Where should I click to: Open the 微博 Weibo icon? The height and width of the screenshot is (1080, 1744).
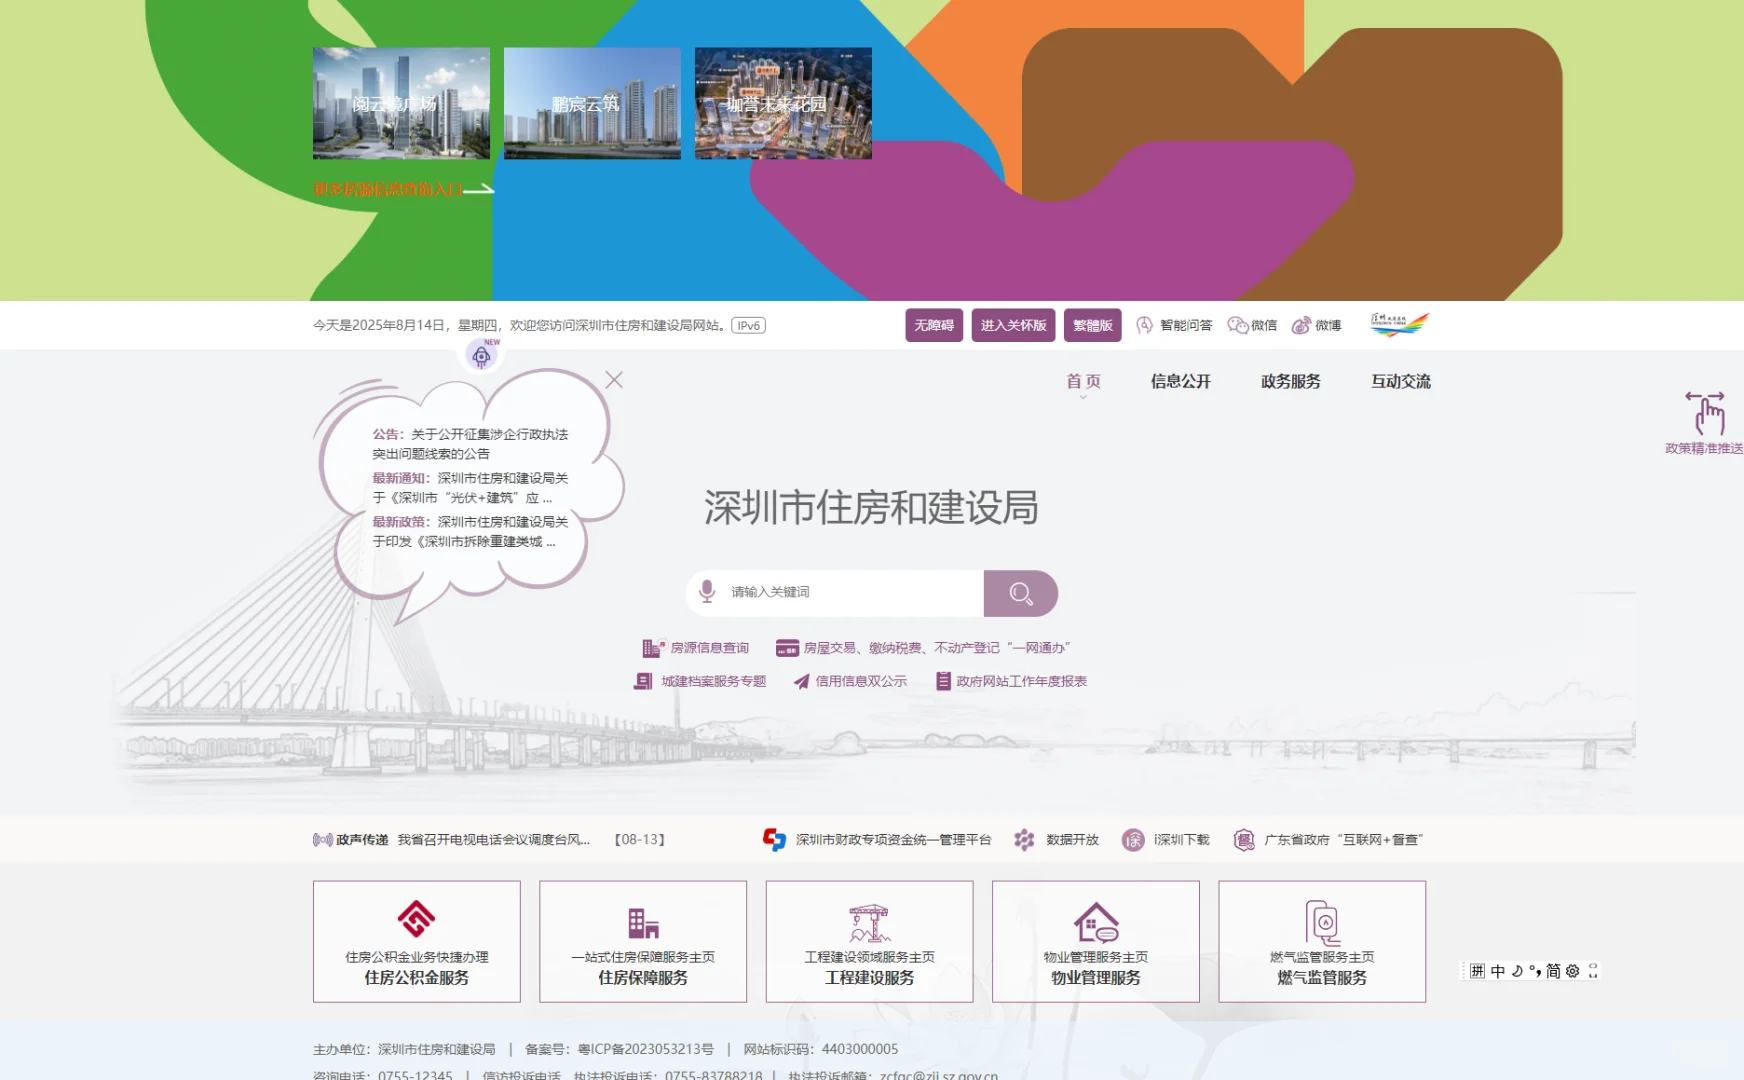[1301, 325]
